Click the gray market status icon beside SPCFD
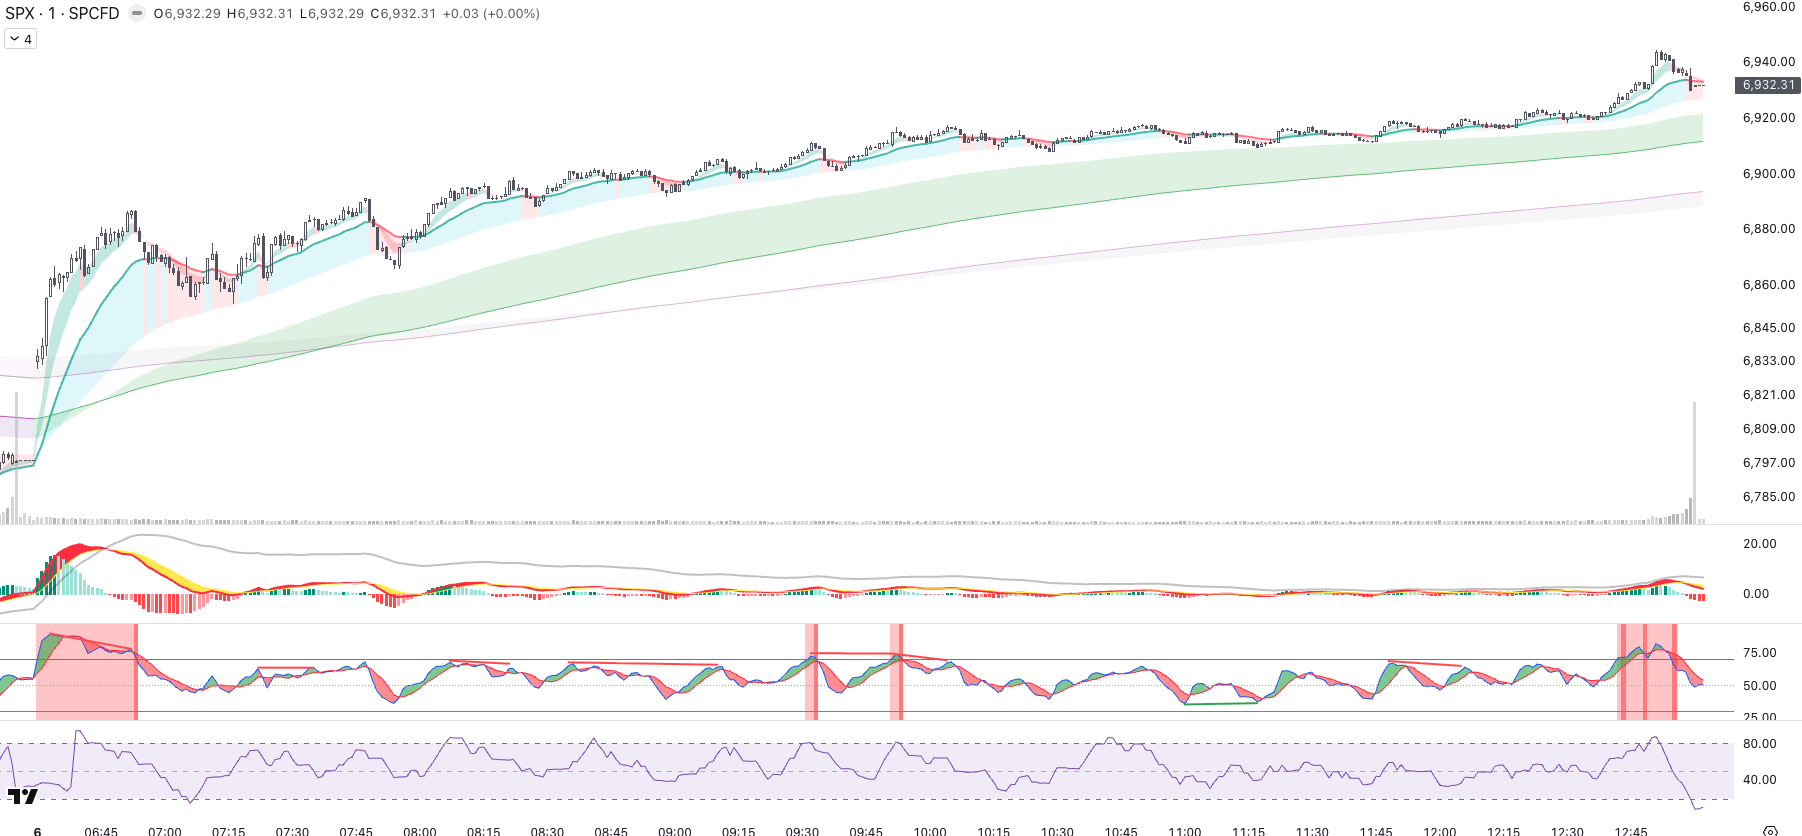This screenshot has height=836, width=1802. coord(137,13)
